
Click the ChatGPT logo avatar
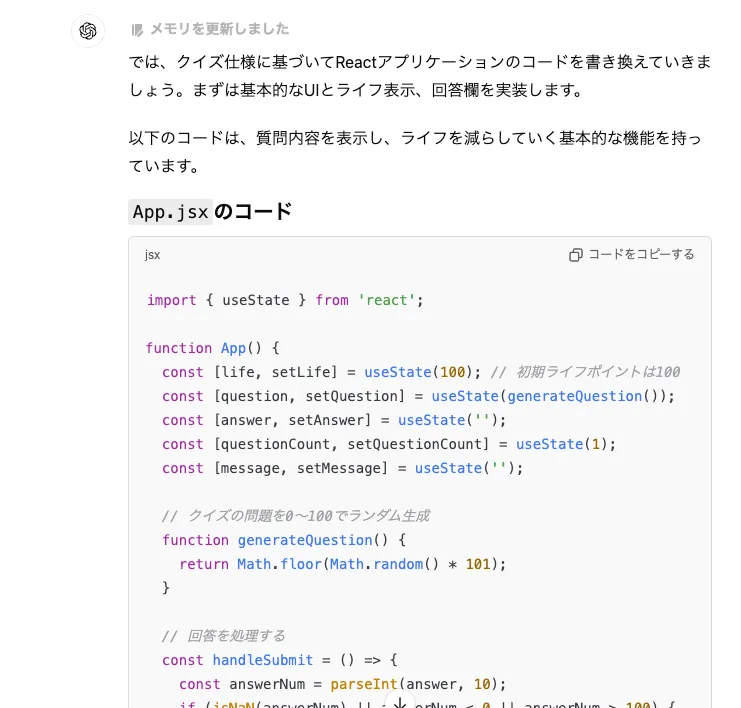point(88,31)
